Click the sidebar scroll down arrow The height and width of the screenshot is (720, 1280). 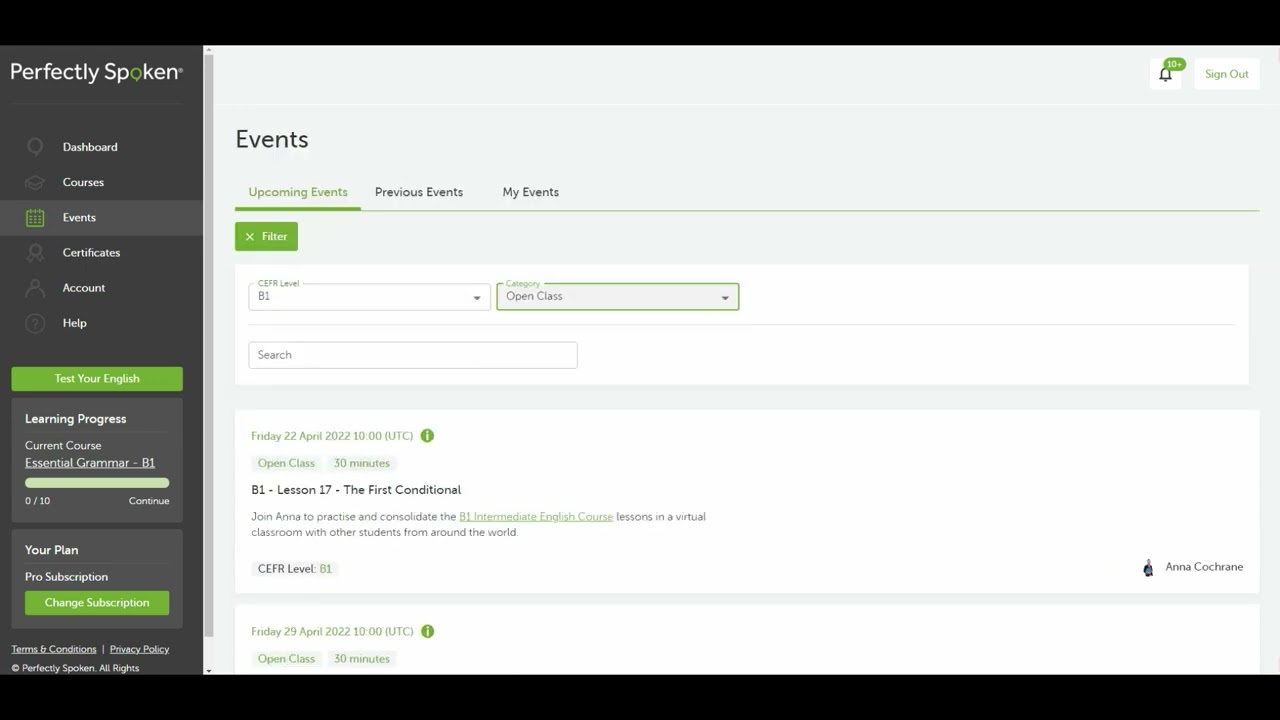coord(208,670)
